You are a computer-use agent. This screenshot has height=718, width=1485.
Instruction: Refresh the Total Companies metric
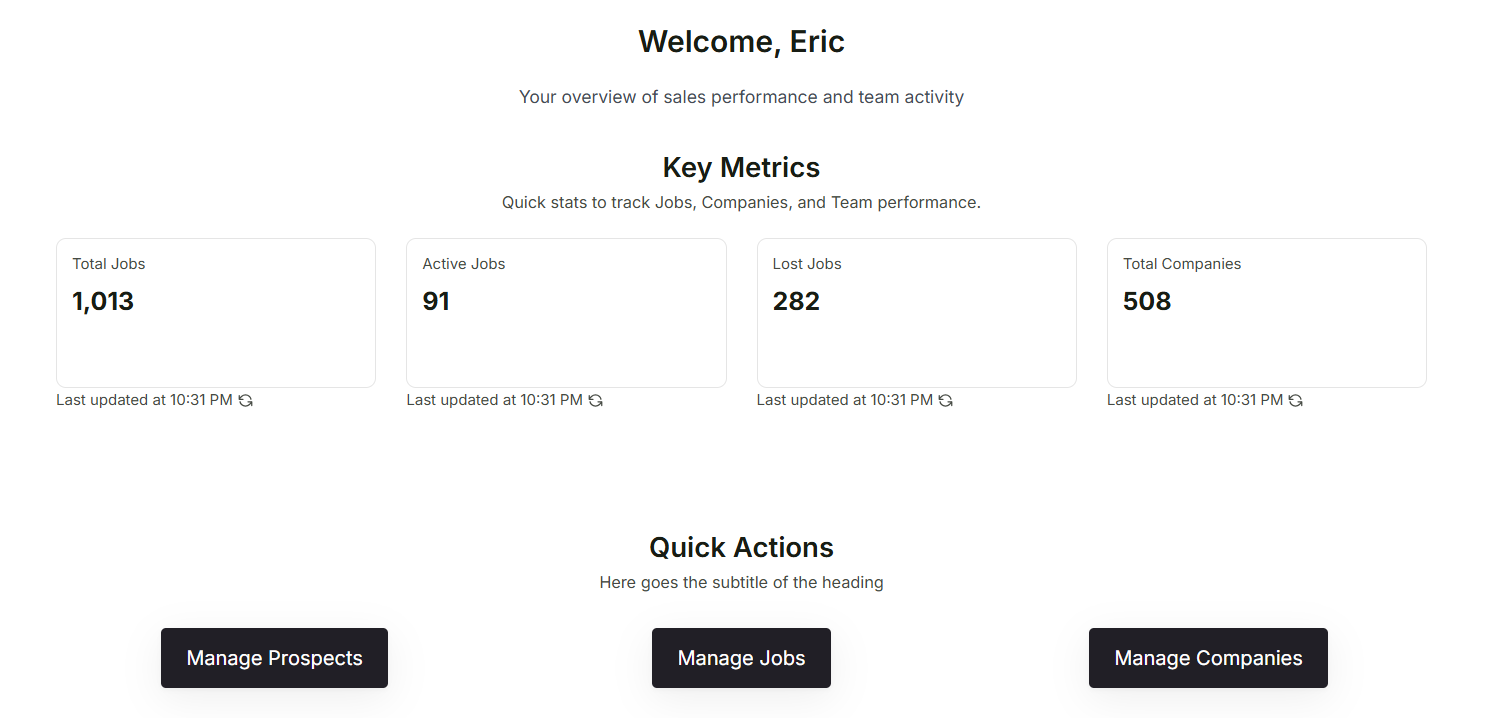tap(1296, 400)
